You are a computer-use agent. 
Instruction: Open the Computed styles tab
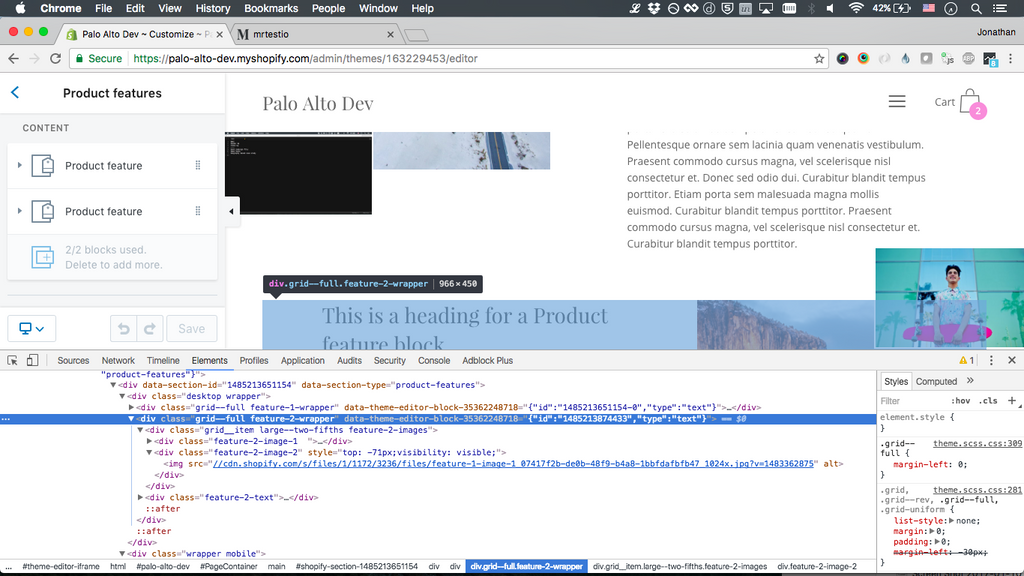(x=936, y=381)
